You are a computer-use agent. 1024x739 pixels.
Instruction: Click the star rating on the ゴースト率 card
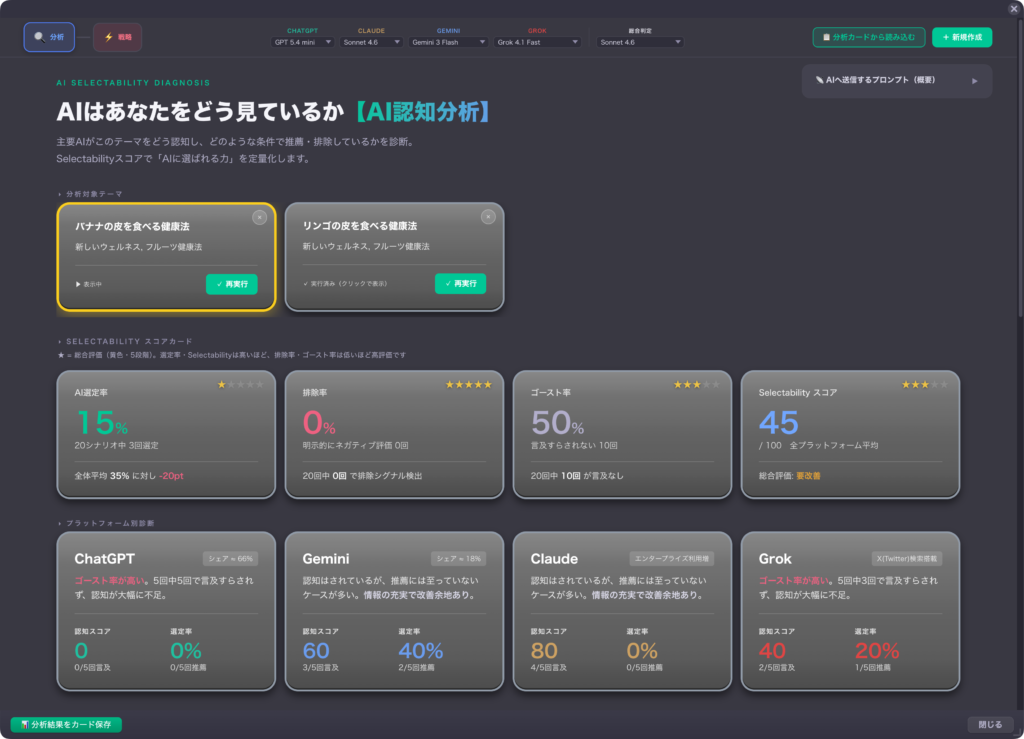pyautogui.click(x=696, y=384)
